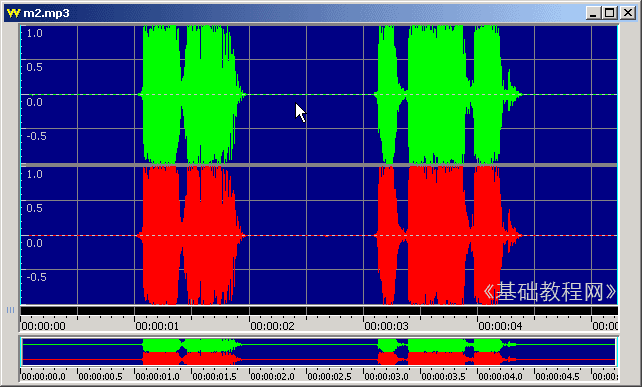
Task: Select the 00:00:04 marker on the main time ruler
Action: pyautogui.click(x=500, y=326)
